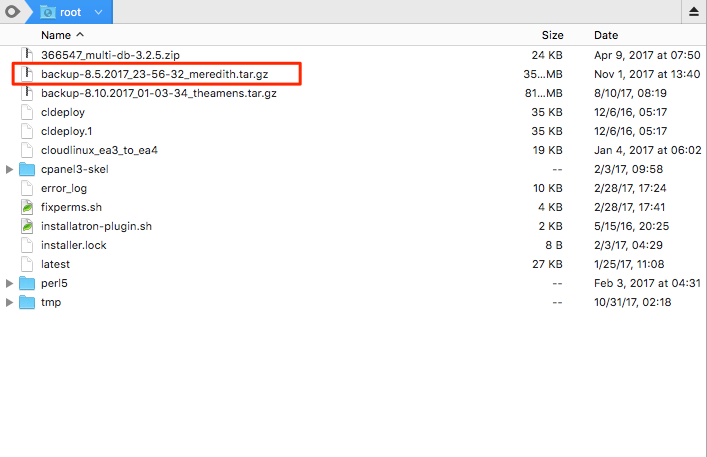707x457 pixels.
Task: Click the backup theamens tar.gz file icon
Action: tap(27, 93)
